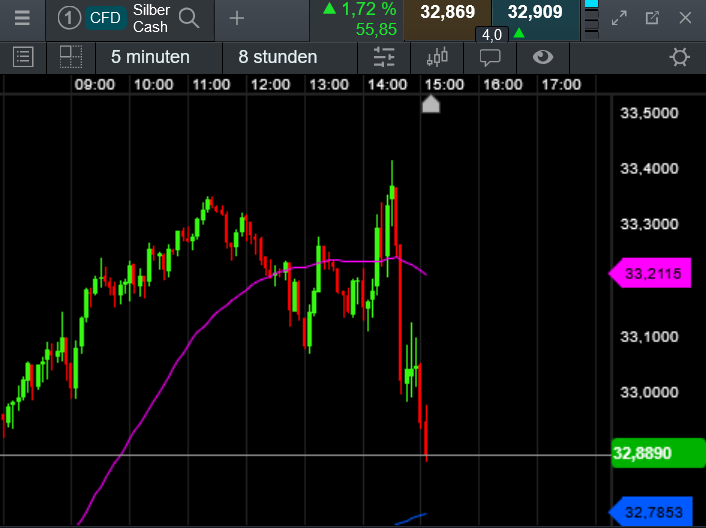The height and width of the screenshot is (528, 706).
Task: Close the chart panel
Action: coord(685,18)
